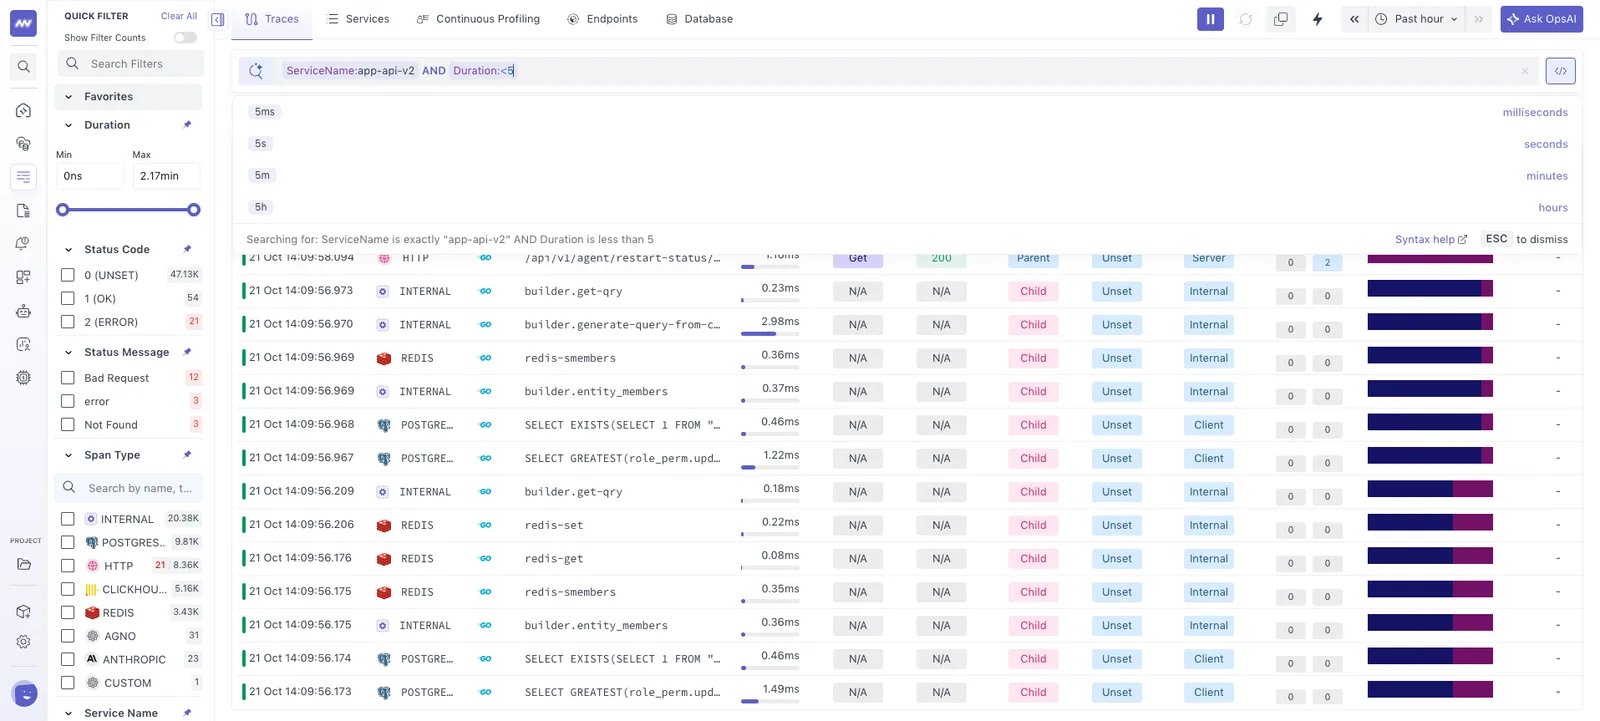The height and width of the screenshot is (721, 1600).
Task: Open trace link icon for redis-set row
Action: click(485, 525)
